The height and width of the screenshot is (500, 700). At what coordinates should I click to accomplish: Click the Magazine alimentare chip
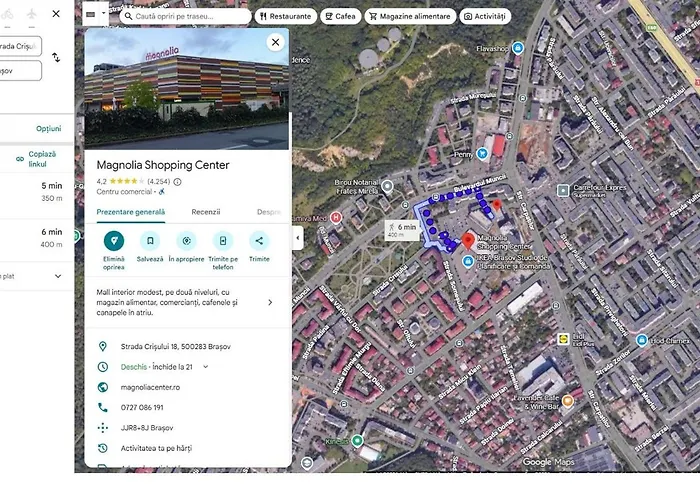(x=407, y=16)
